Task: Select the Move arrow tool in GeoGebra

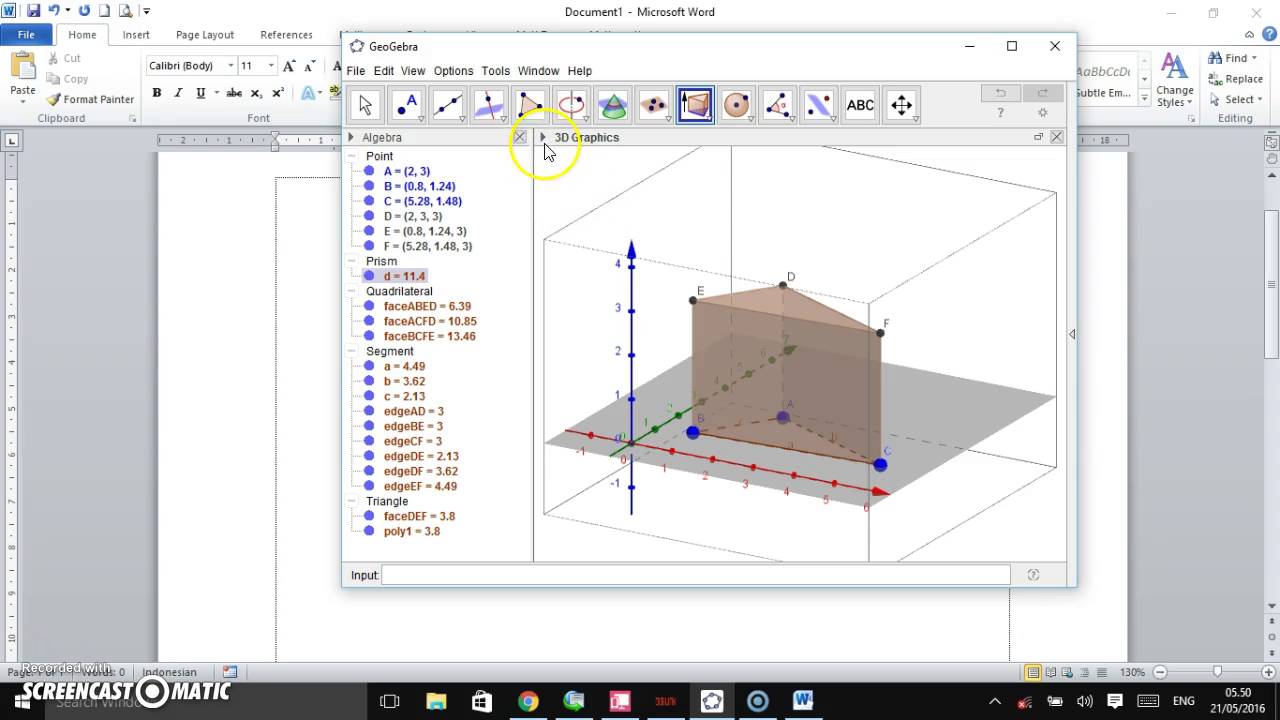Action: coord(365,105)
